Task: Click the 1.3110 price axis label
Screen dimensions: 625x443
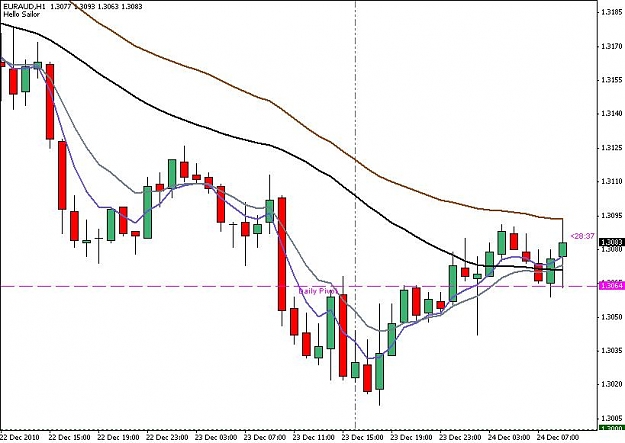Action: pyautogui.click(x=612, y=181)
